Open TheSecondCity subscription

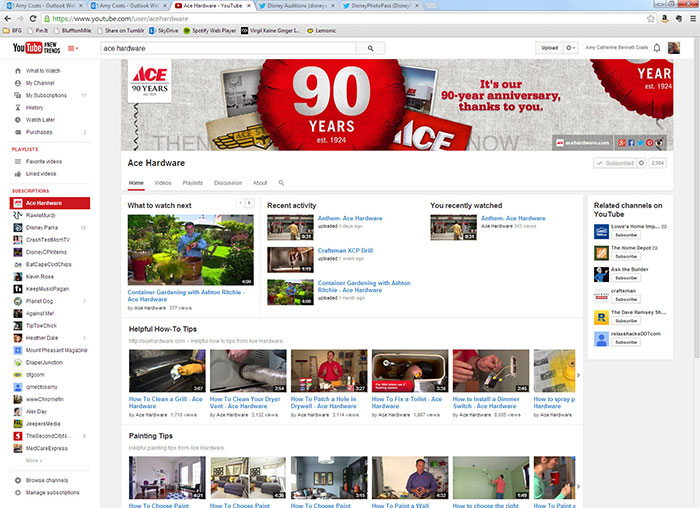(48, 436)
